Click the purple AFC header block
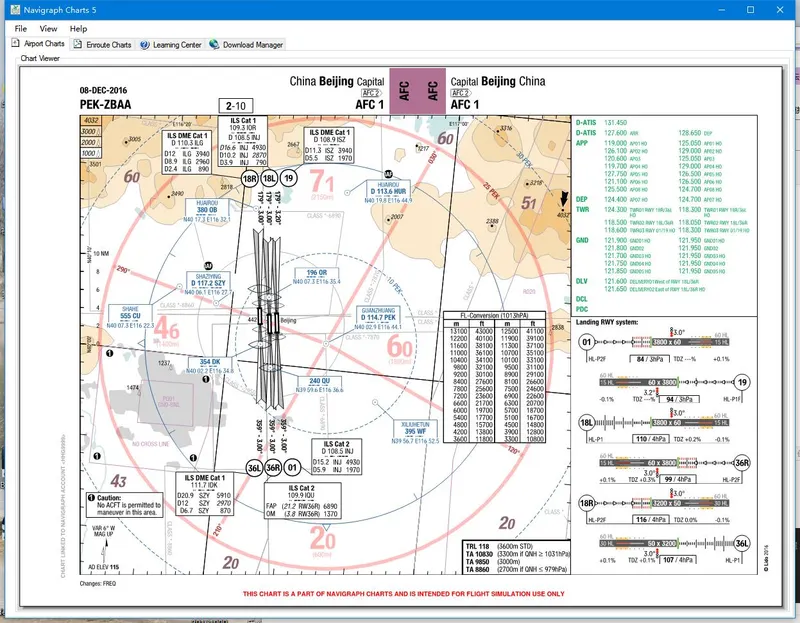The height and width of the screenshot is (623, 800). tap(417, 91)
